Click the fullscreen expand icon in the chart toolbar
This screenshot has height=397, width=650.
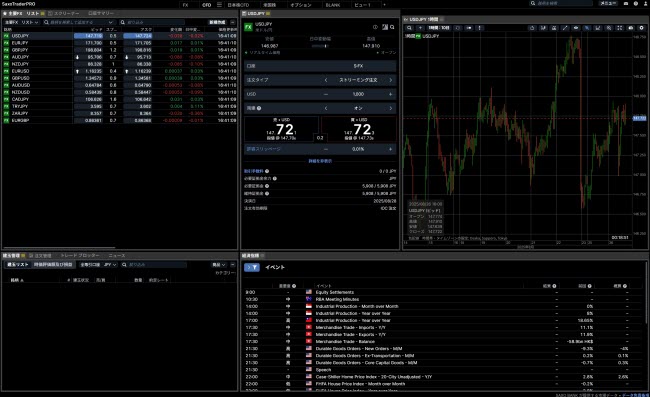(619, 28)
